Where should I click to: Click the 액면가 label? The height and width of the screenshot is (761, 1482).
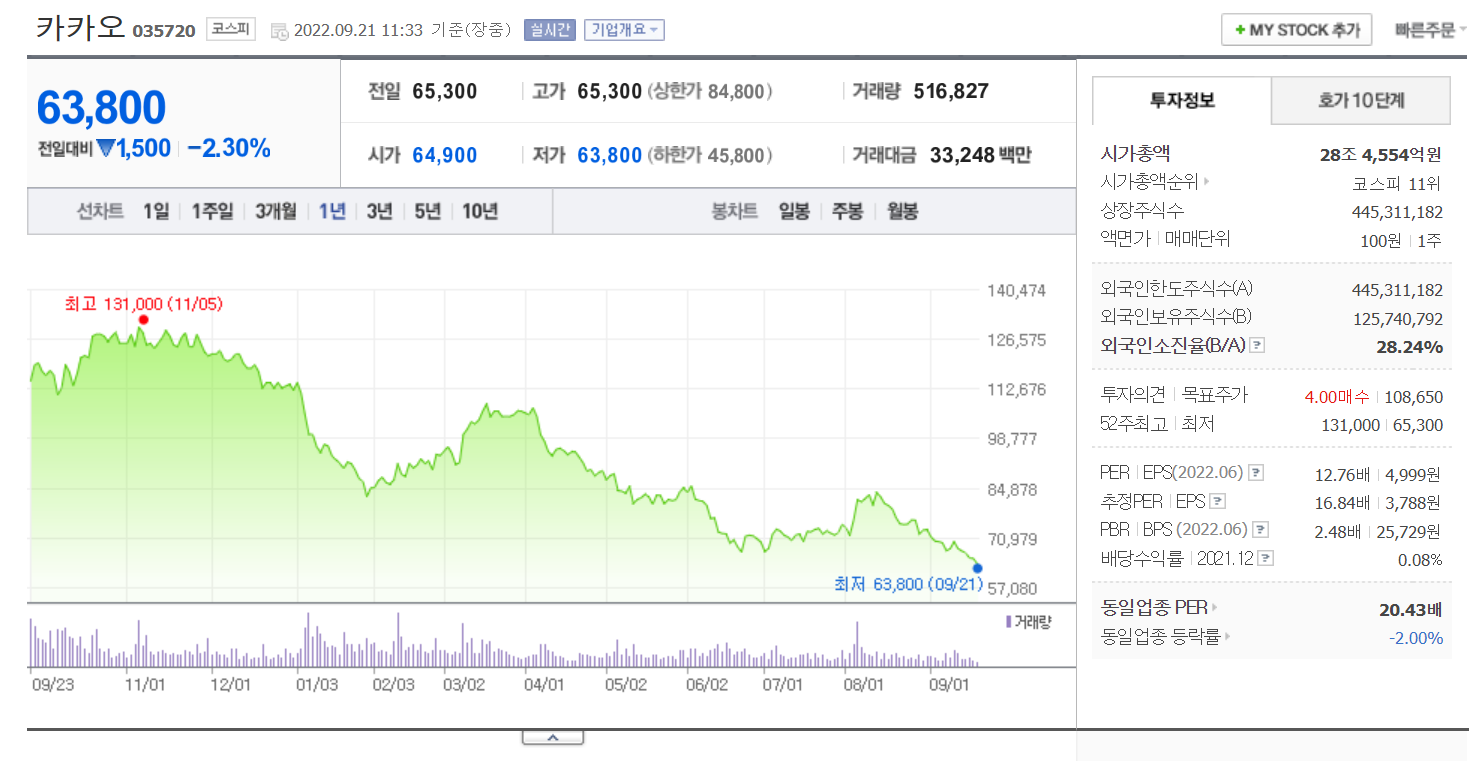click(1127, 239)
